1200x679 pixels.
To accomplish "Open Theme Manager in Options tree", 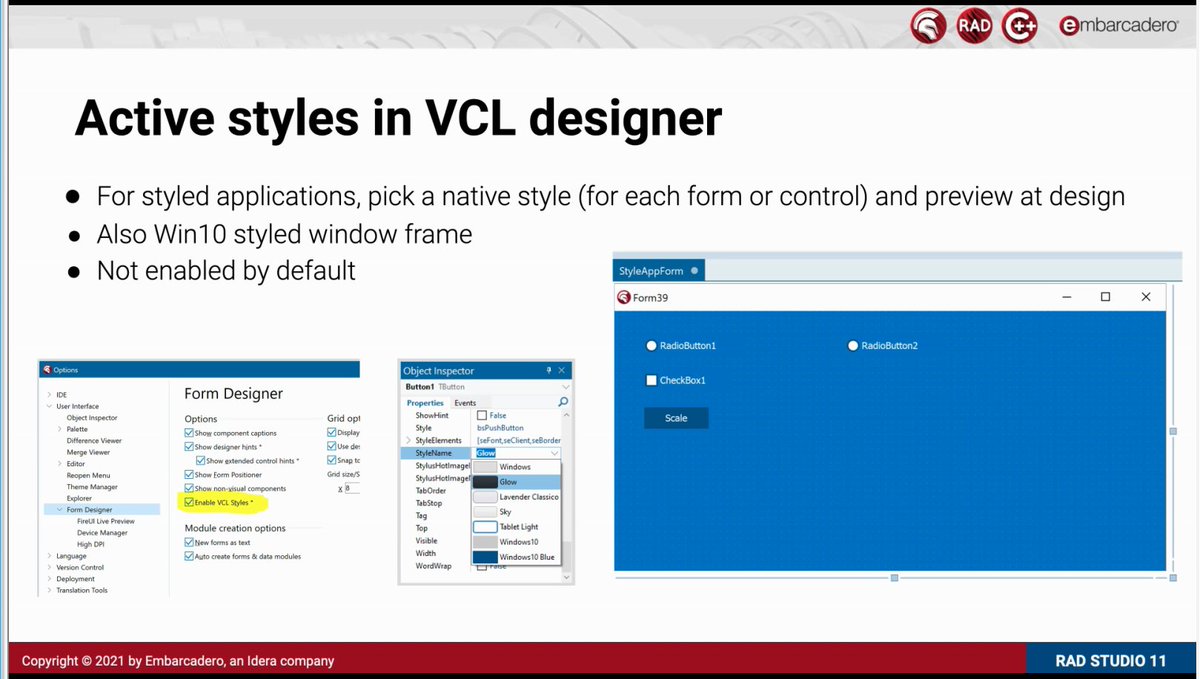I will (92, 487).
